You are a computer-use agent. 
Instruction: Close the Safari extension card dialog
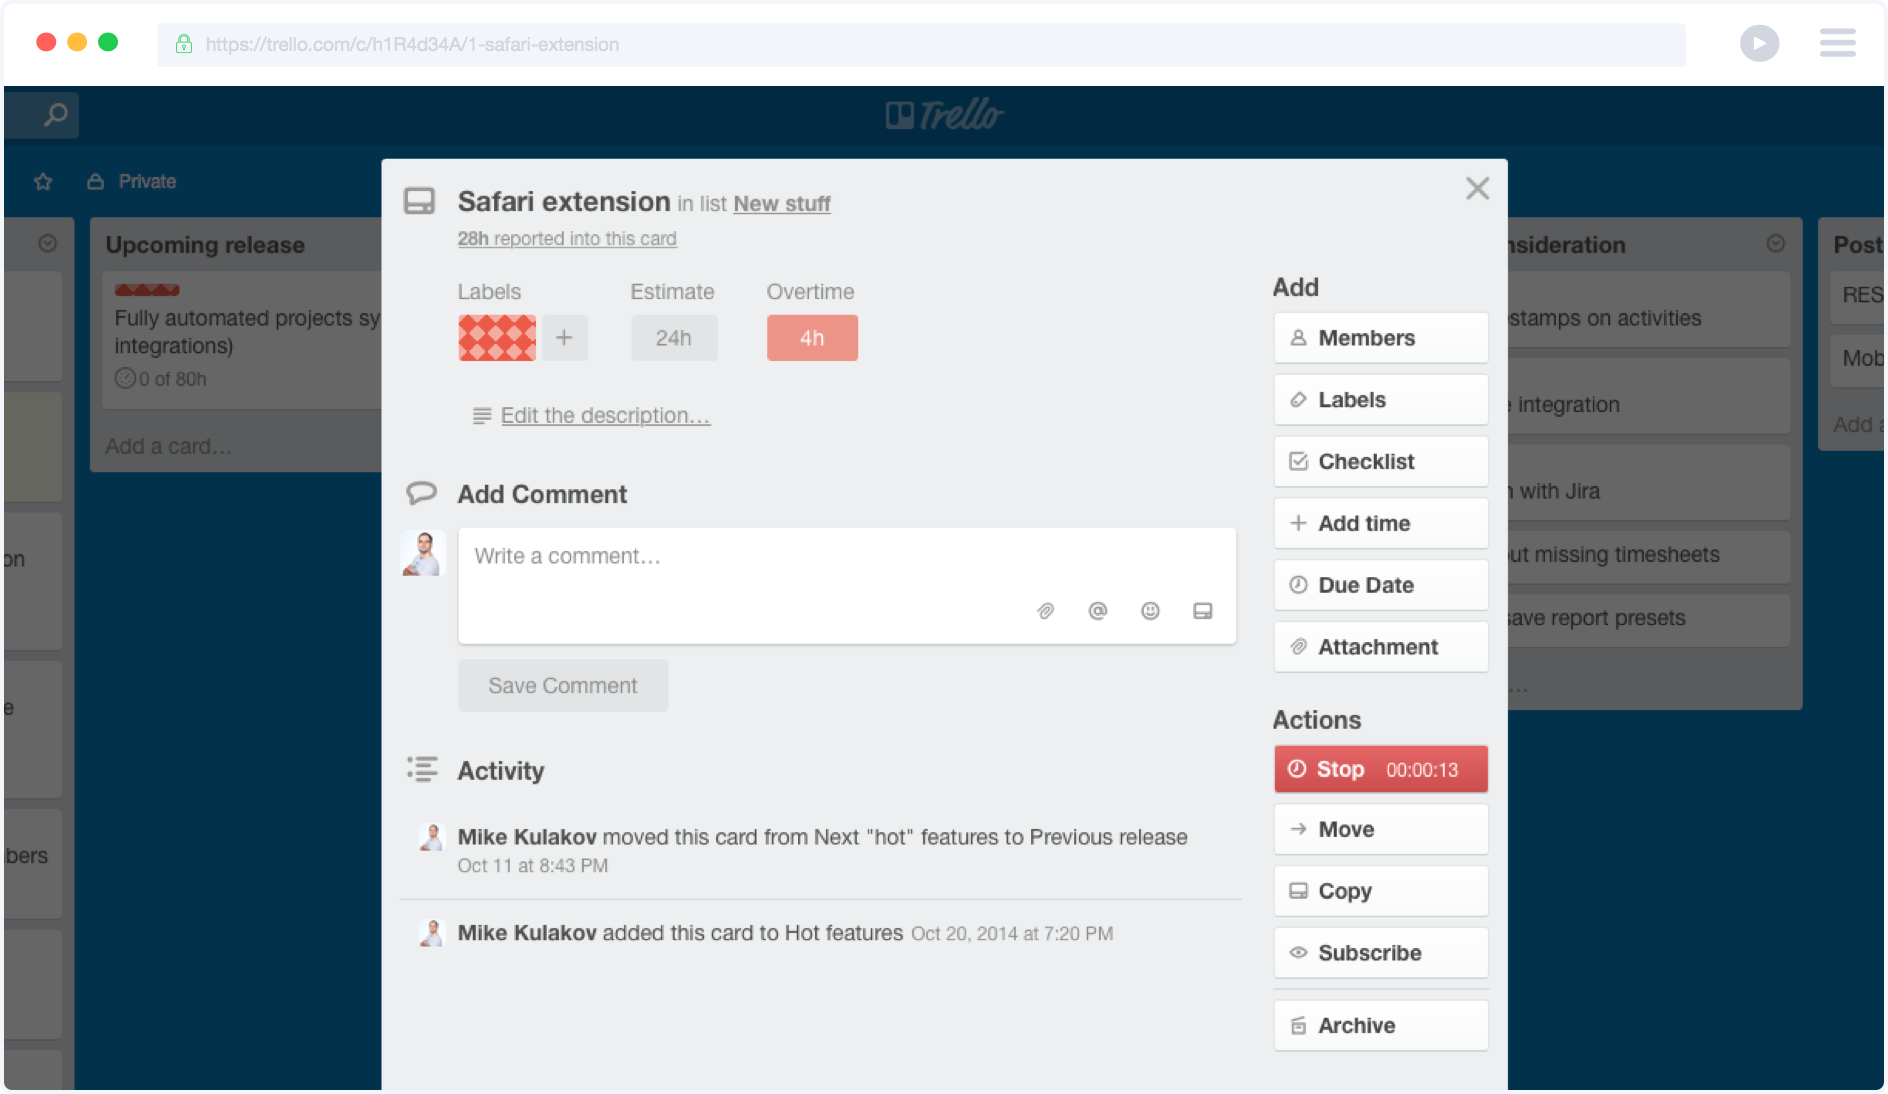(1477, 188)
